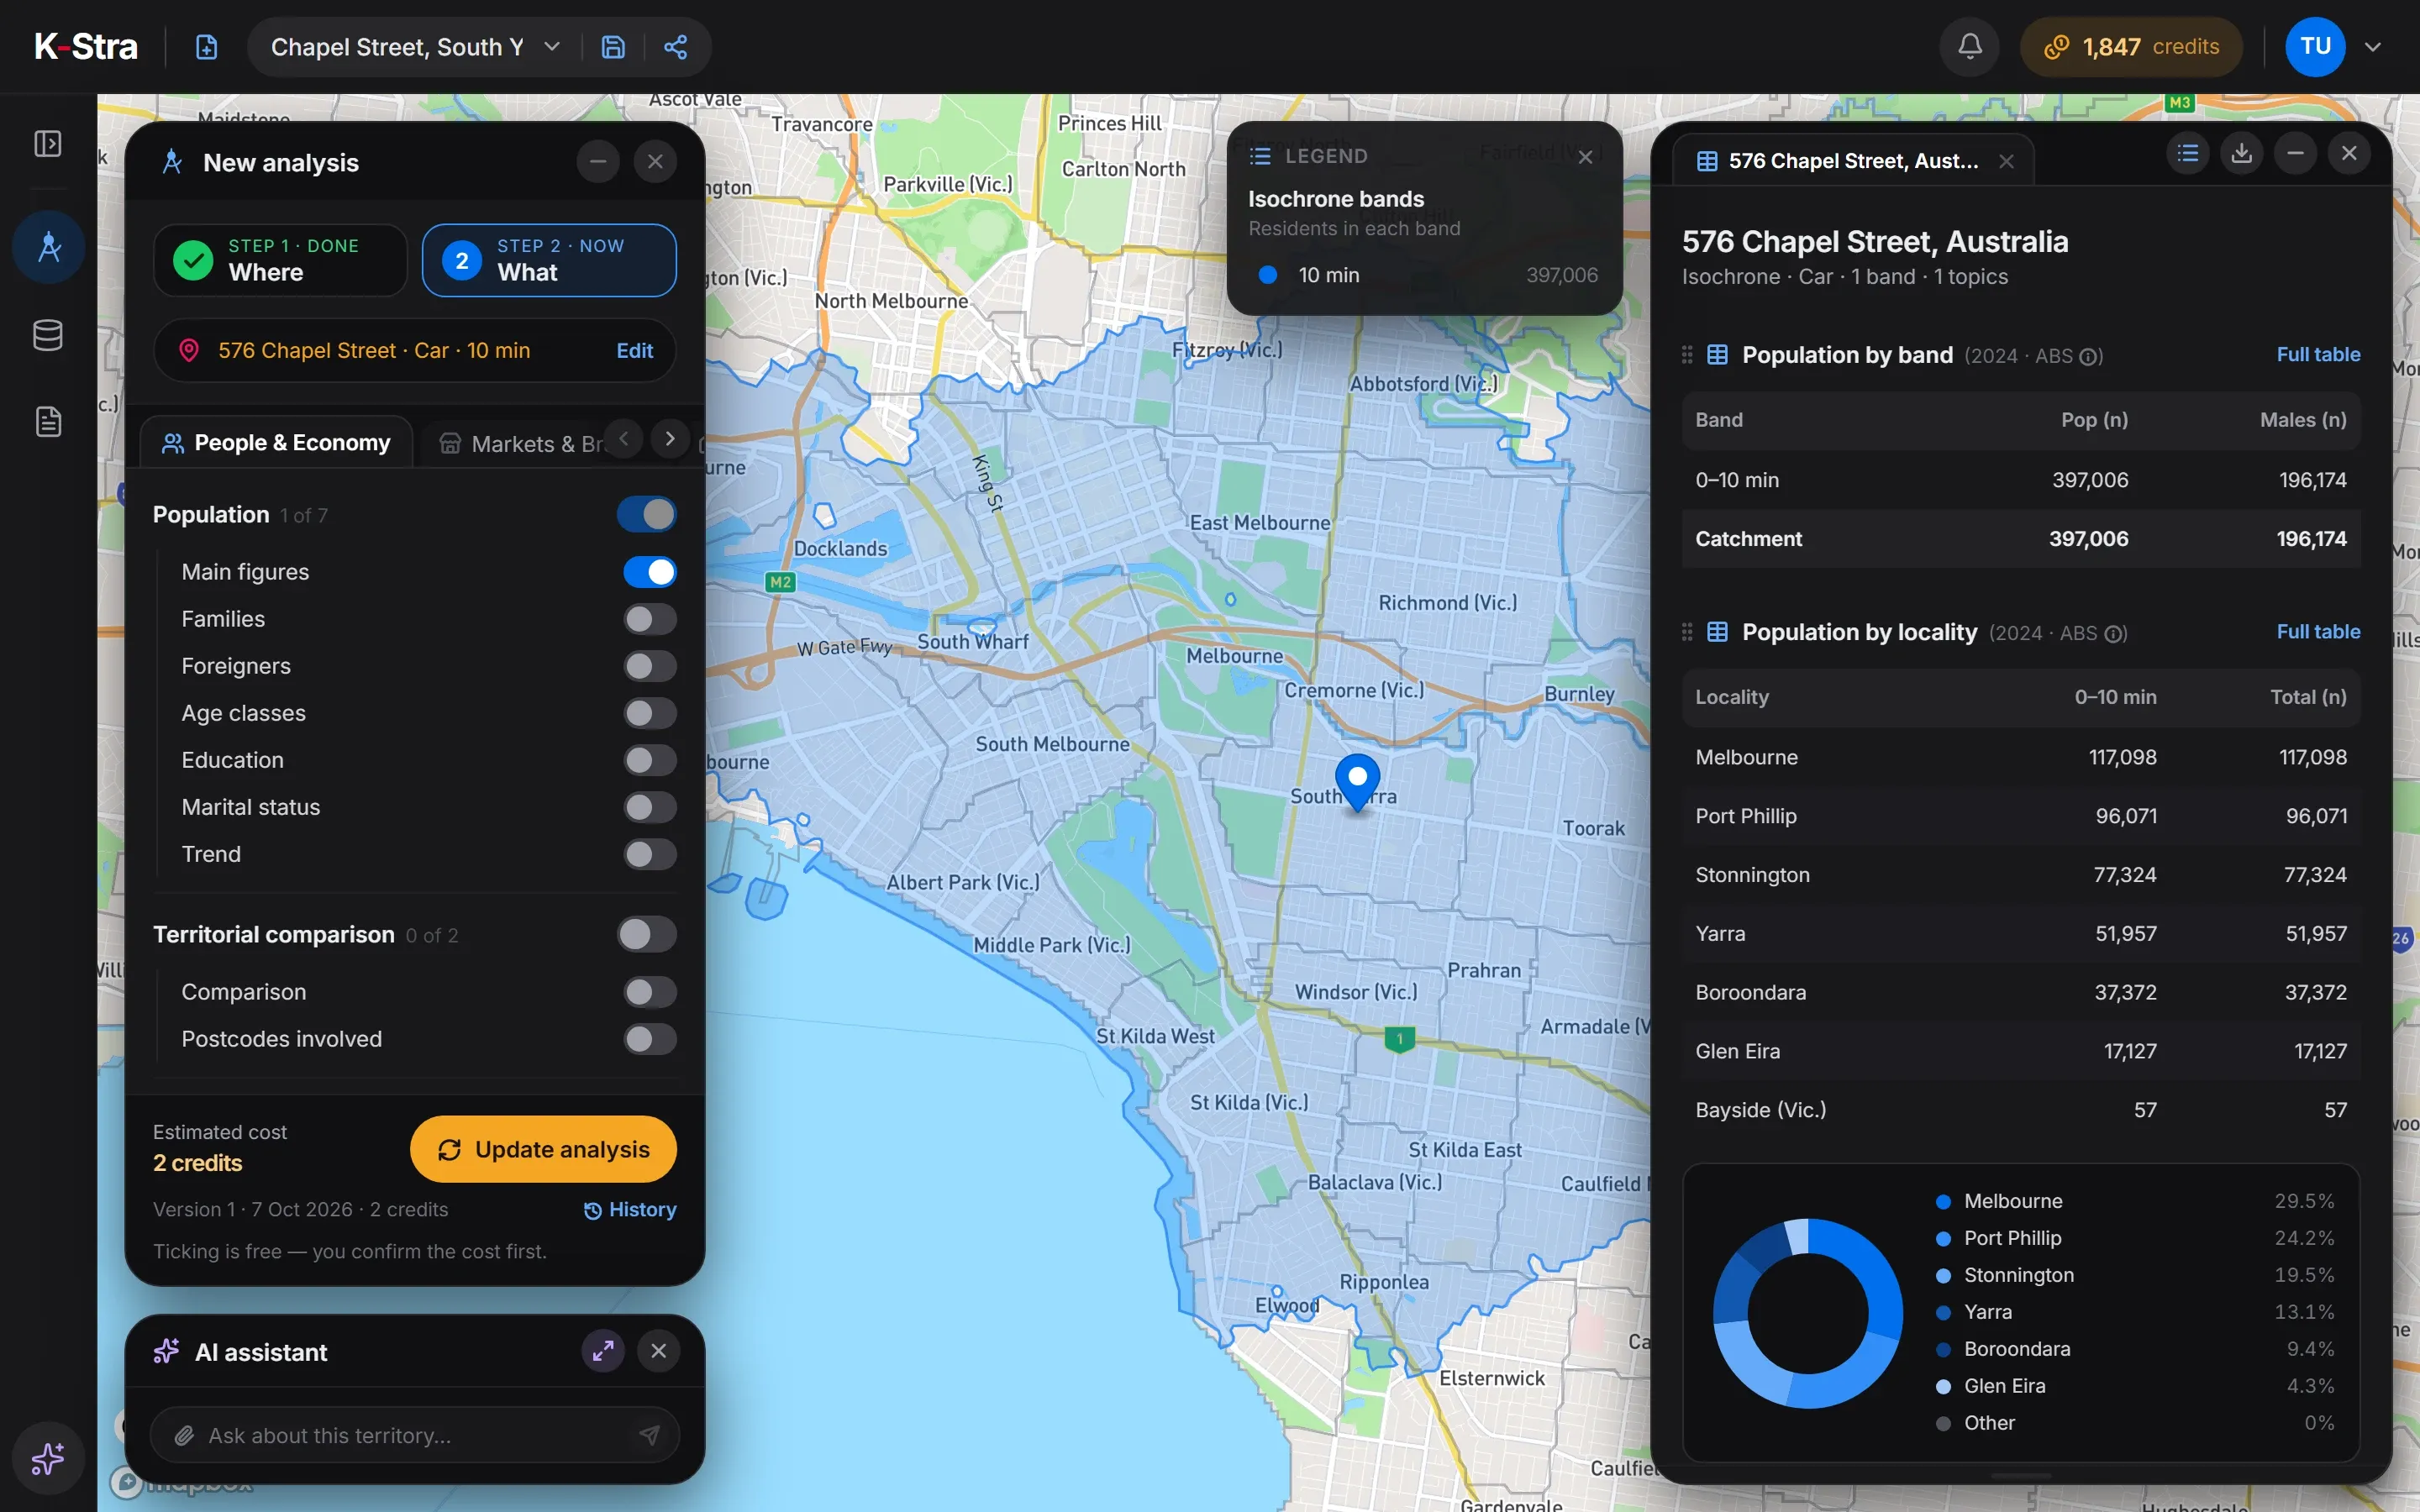Open notifications bell
Screen dimensions: 2420x1512
point(1969,47)
